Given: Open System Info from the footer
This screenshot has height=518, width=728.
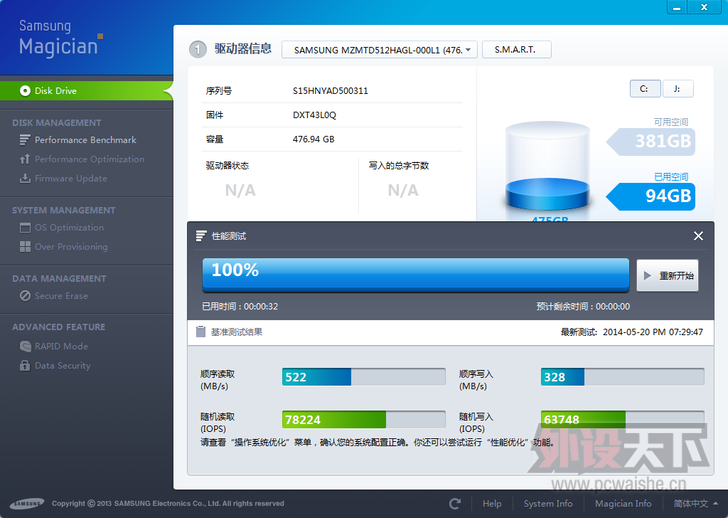Looking at the screenshot, I should [x=548, y=504].
